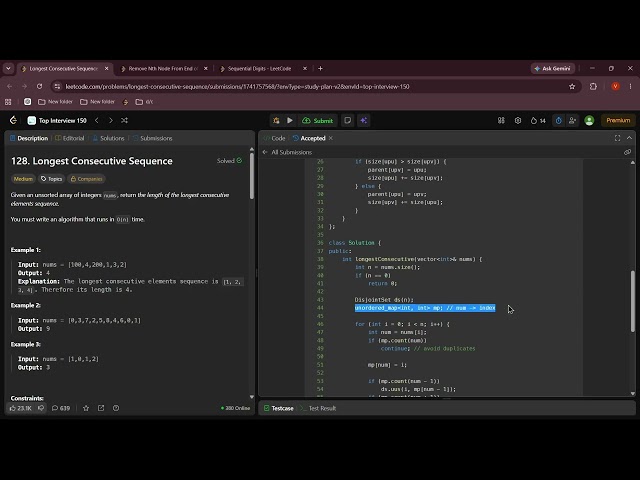Screen dimensions: 640x480
Task: Collapse the code panel with chevron
Action: [x=629, y=138]
